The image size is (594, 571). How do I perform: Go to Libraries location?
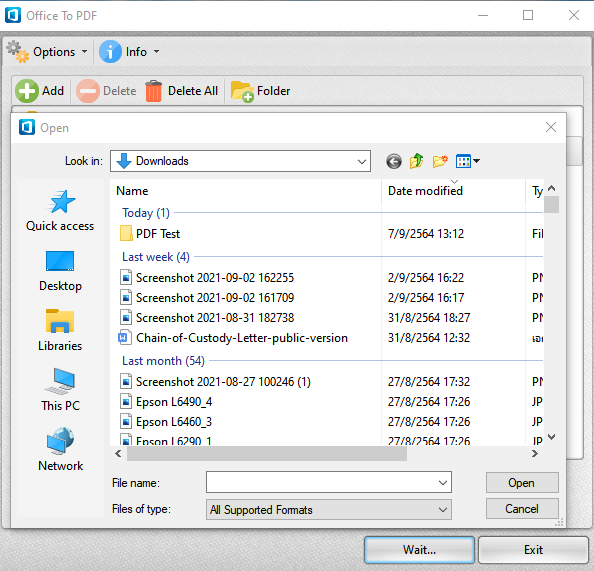pyautogui.click(x=60, y=330)
